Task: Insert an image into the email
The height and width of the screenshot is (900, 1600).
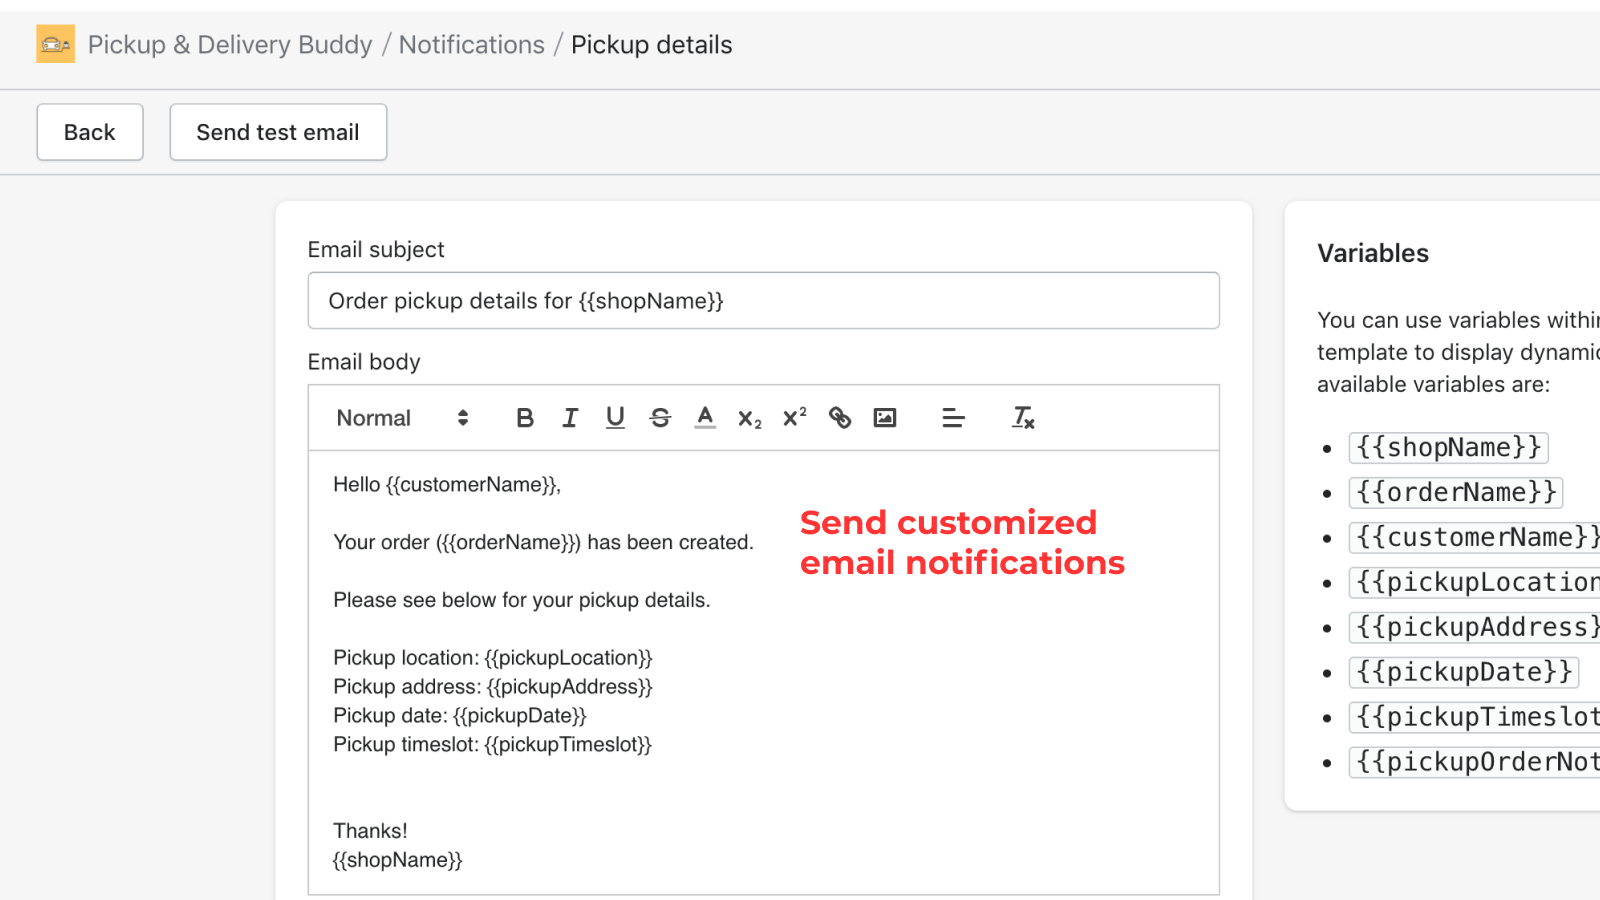Action: (885, 418)
